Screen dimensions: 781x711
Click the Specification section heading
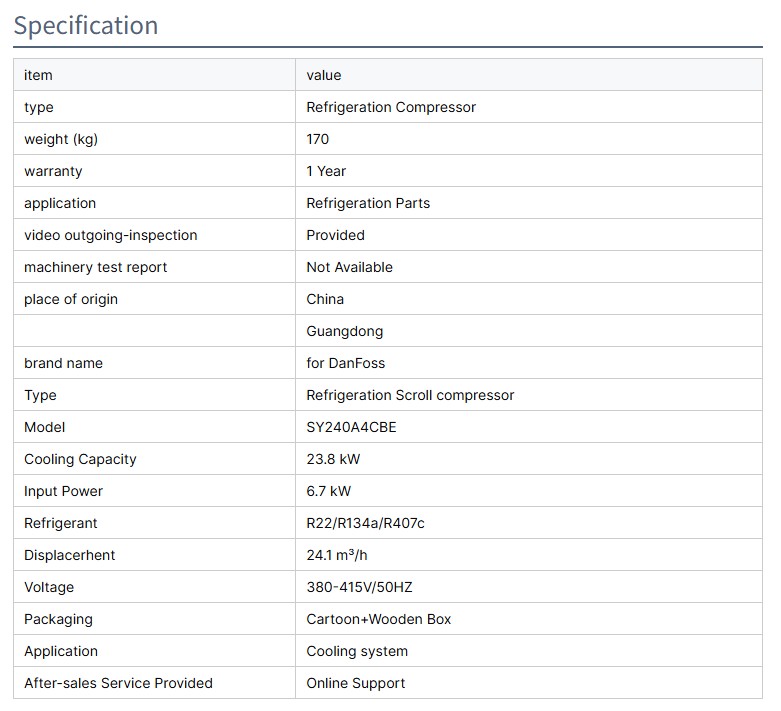pyautogui.click(x=86, y=25)
